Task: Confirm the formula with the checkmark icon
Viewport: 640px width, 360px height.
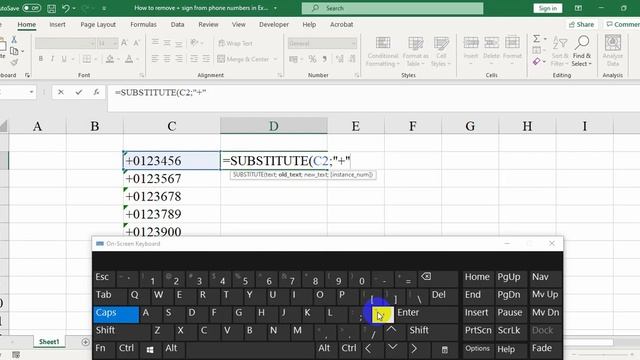Action: tap(79, 92)
